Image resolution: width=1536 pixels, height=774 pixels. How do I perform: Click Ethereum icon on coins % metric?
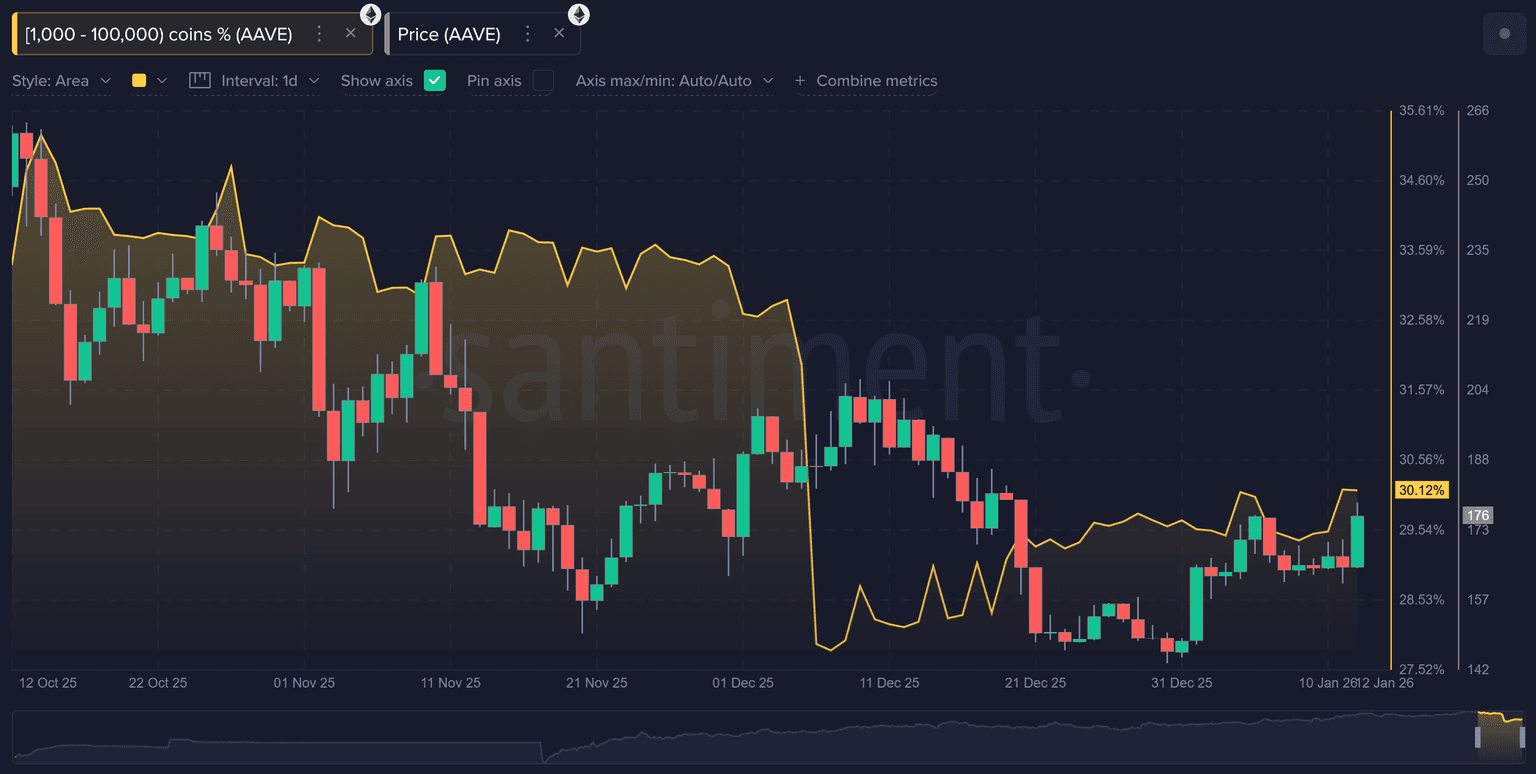pos(371,14)
